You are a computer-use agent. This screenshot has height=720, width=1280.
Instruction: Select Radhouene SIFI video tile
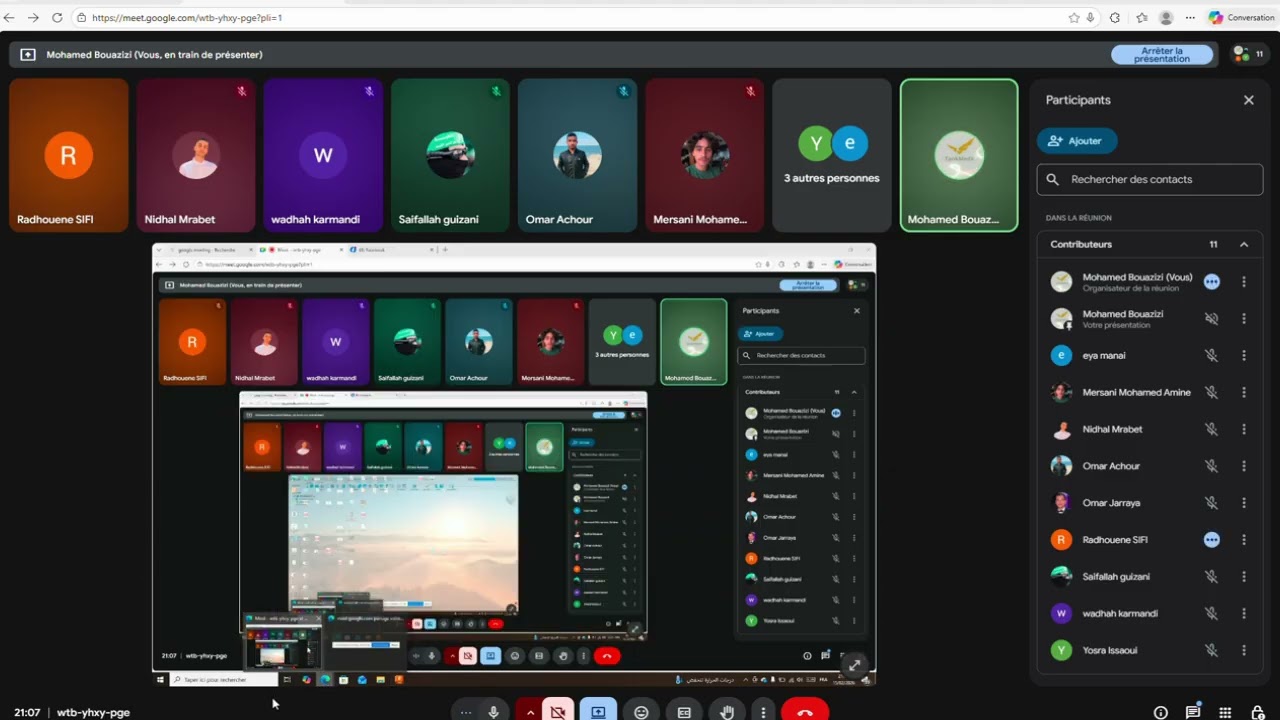point(69,155)
